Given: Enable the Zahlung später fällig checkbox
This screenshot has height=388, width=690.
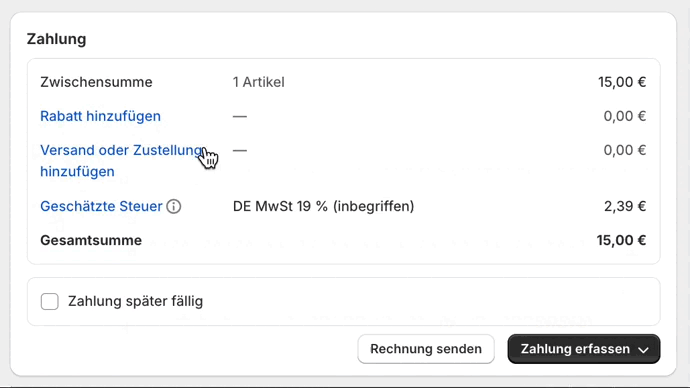Looking at the screenshot, I should coord(50,302).
